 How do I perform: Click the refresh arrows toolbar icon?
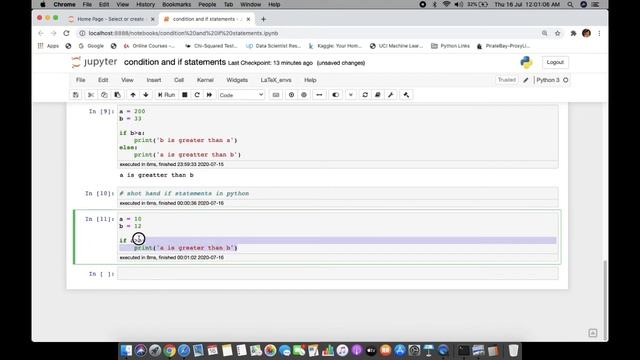tap(365, 95)
